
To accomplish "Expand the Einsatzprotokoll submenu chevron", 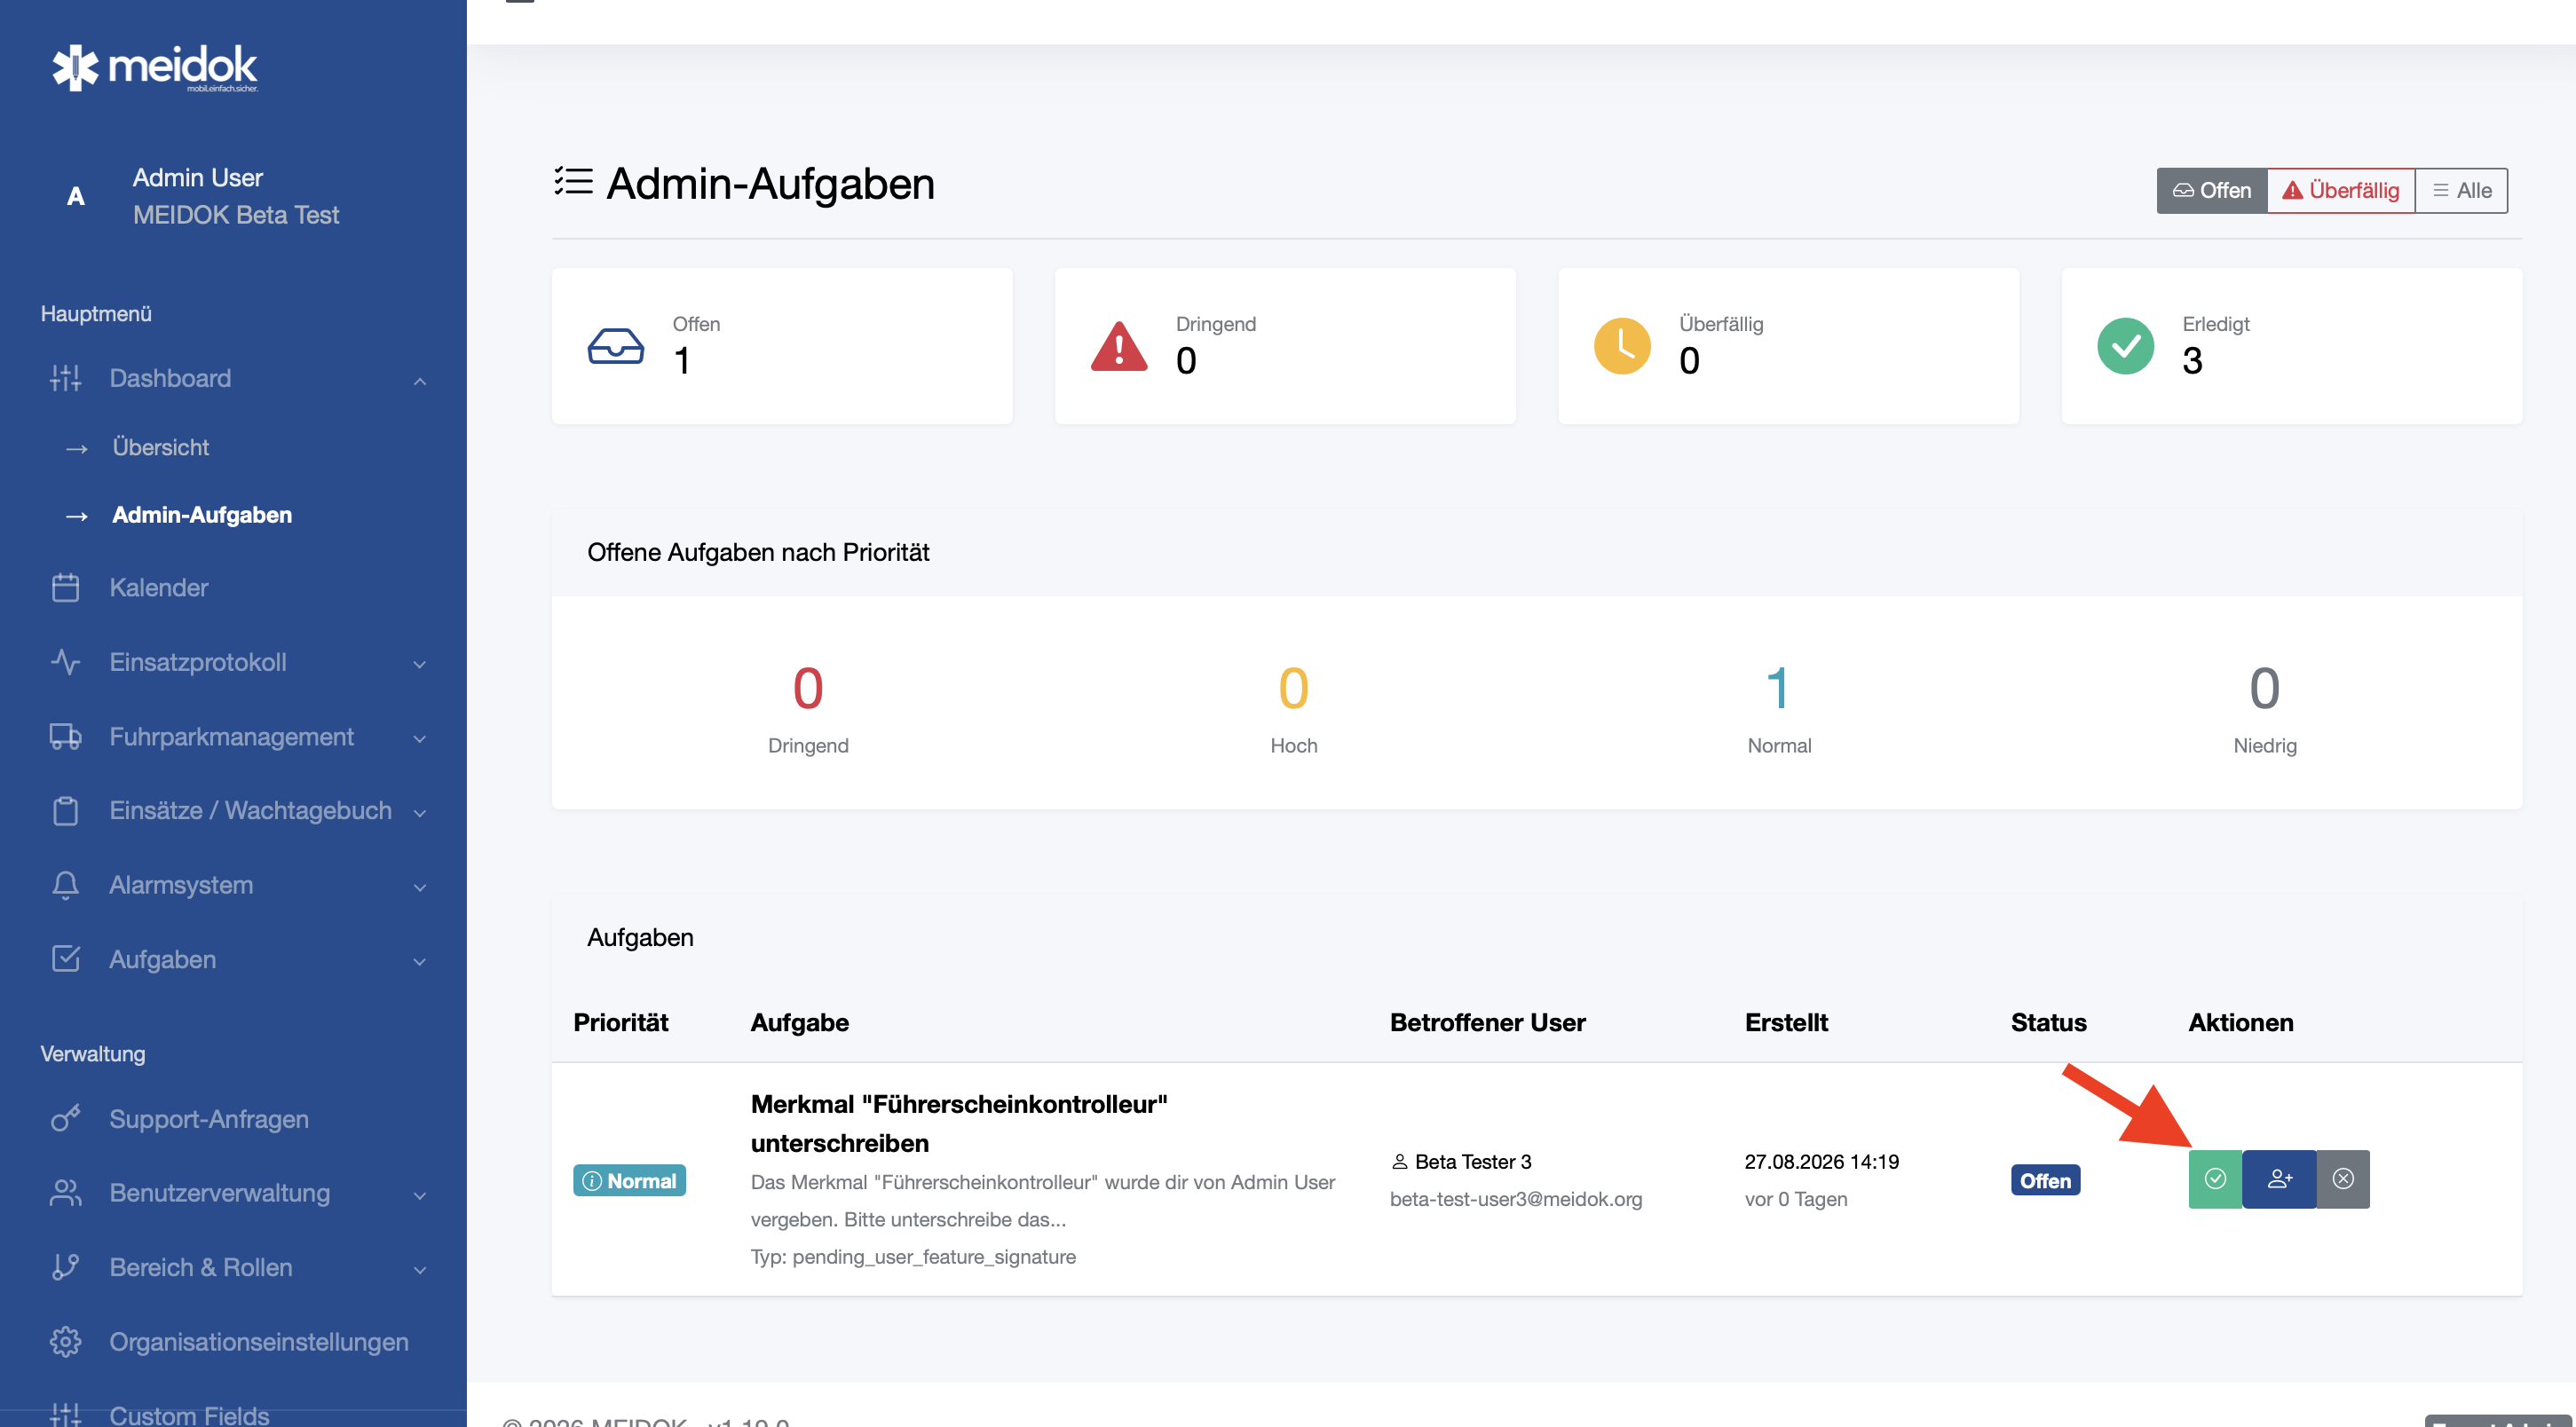I will click(x=420, y=664).
